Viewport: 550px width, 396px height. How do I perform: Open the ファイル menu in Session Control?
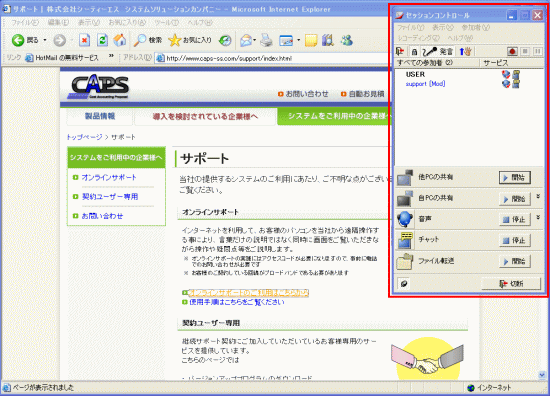(410, 27)
